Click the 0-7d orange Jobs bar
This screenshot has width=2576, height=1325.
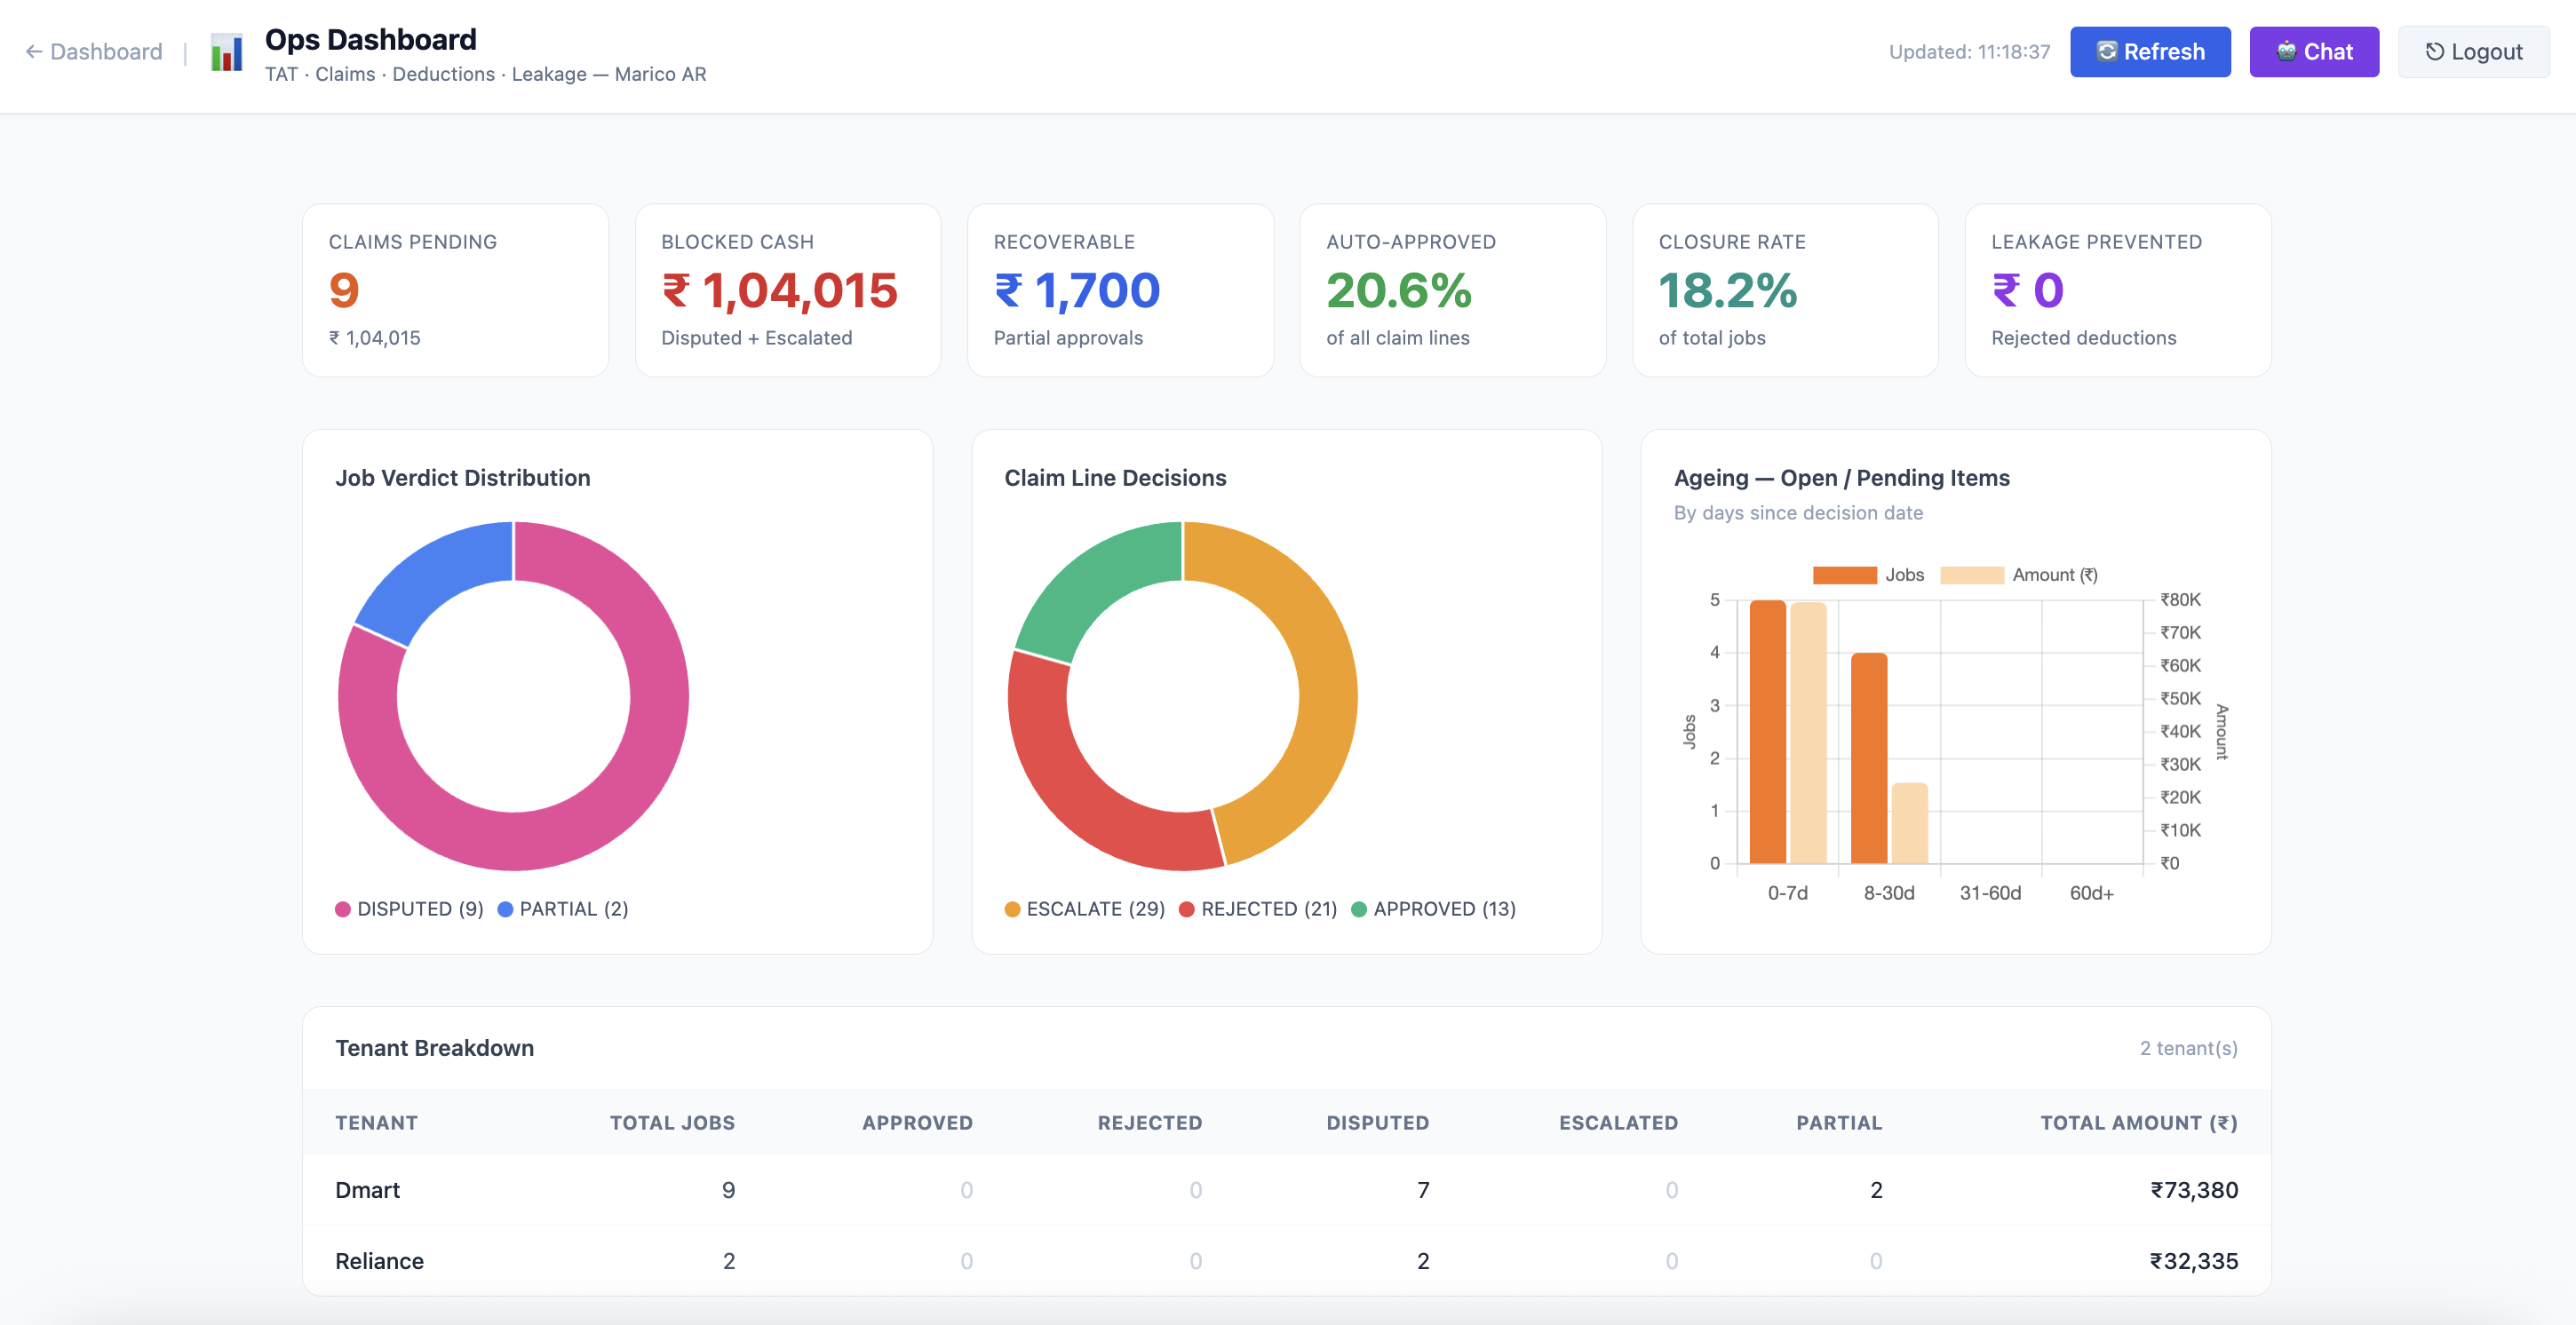(1767, 731)
